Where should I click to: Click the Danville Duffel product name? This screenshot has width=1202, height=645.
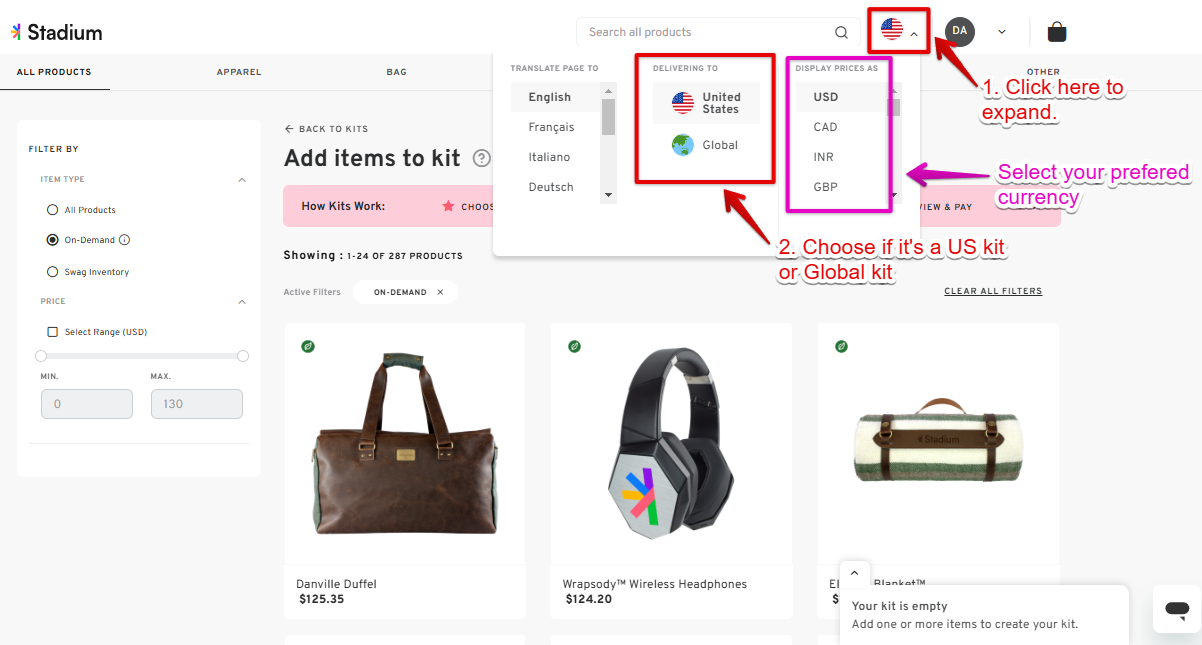coord(336,584)
